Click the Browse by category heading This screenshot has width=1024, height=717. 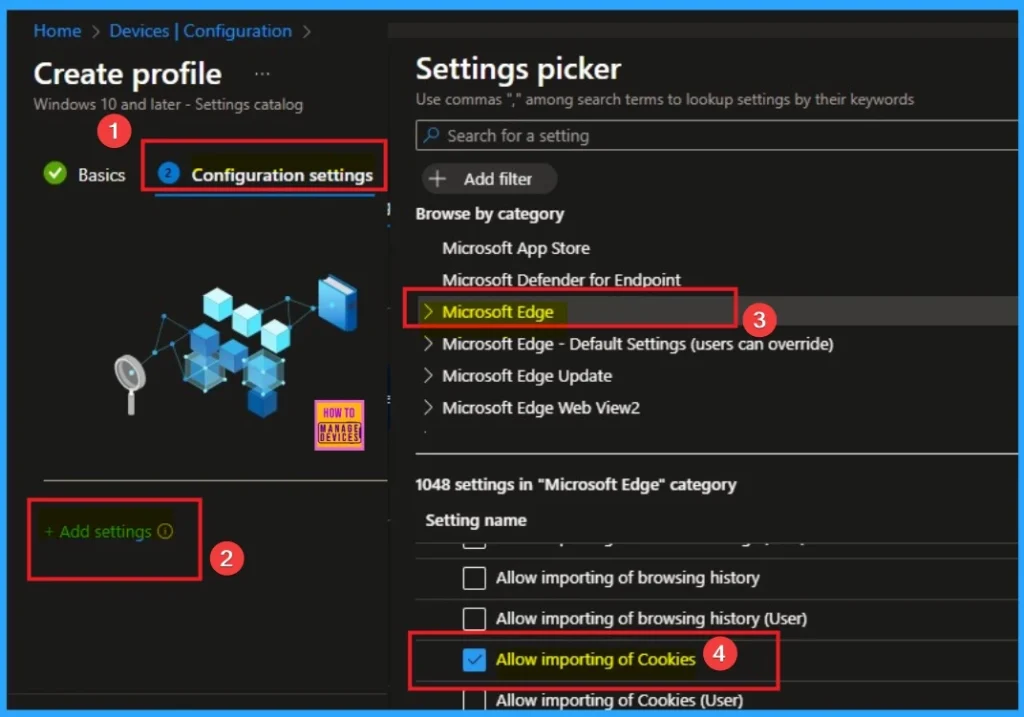(x=489, y=214)
